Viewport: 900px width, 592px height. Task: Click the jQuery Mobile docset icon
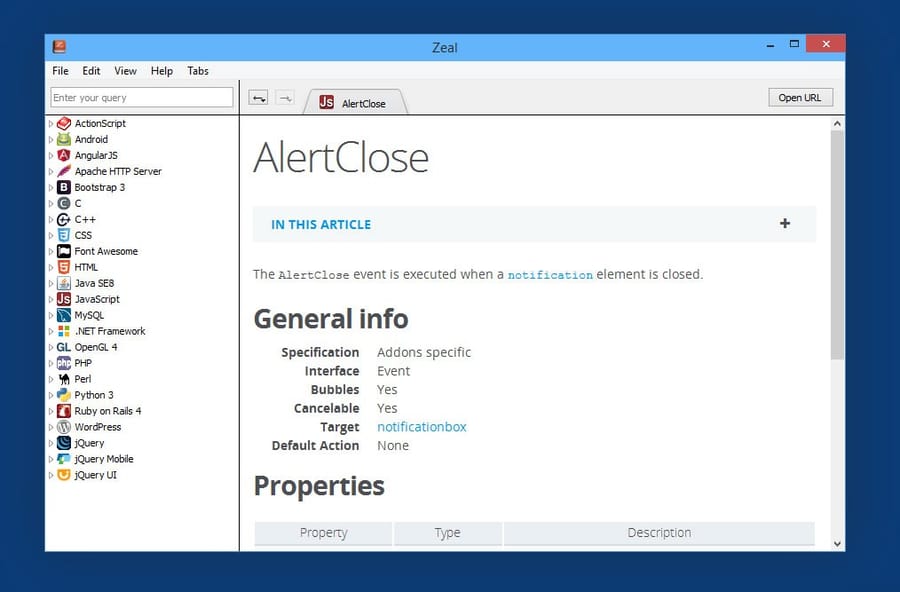(64, 459)
